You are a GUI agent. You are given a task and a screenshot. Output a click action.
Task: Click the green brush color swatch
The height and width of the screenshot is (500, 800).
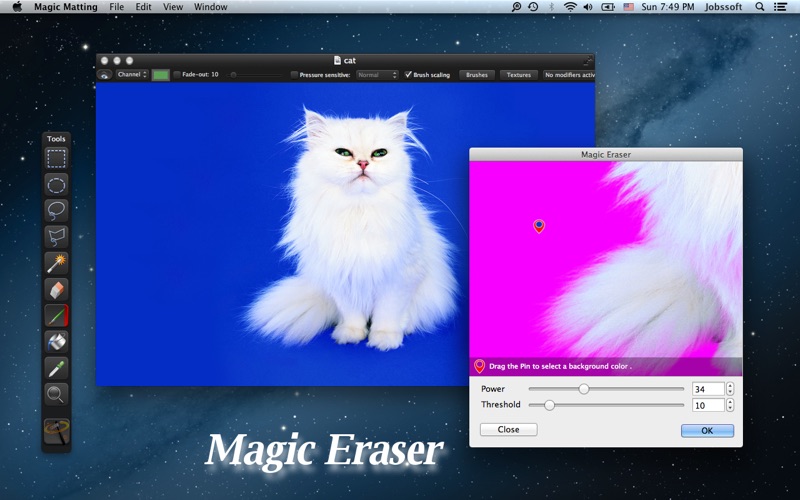point(160,75)
